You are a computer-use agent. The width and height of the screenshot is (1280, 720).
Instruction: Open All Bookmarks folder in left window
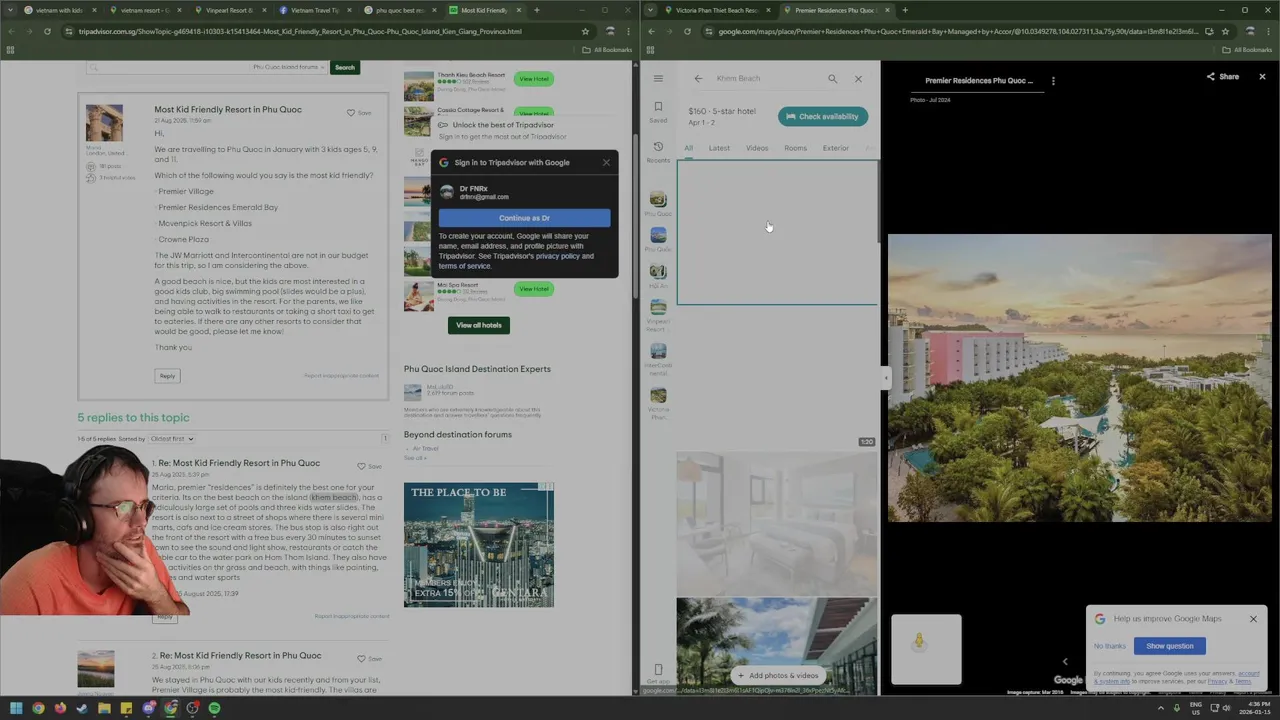coord(609,49)
